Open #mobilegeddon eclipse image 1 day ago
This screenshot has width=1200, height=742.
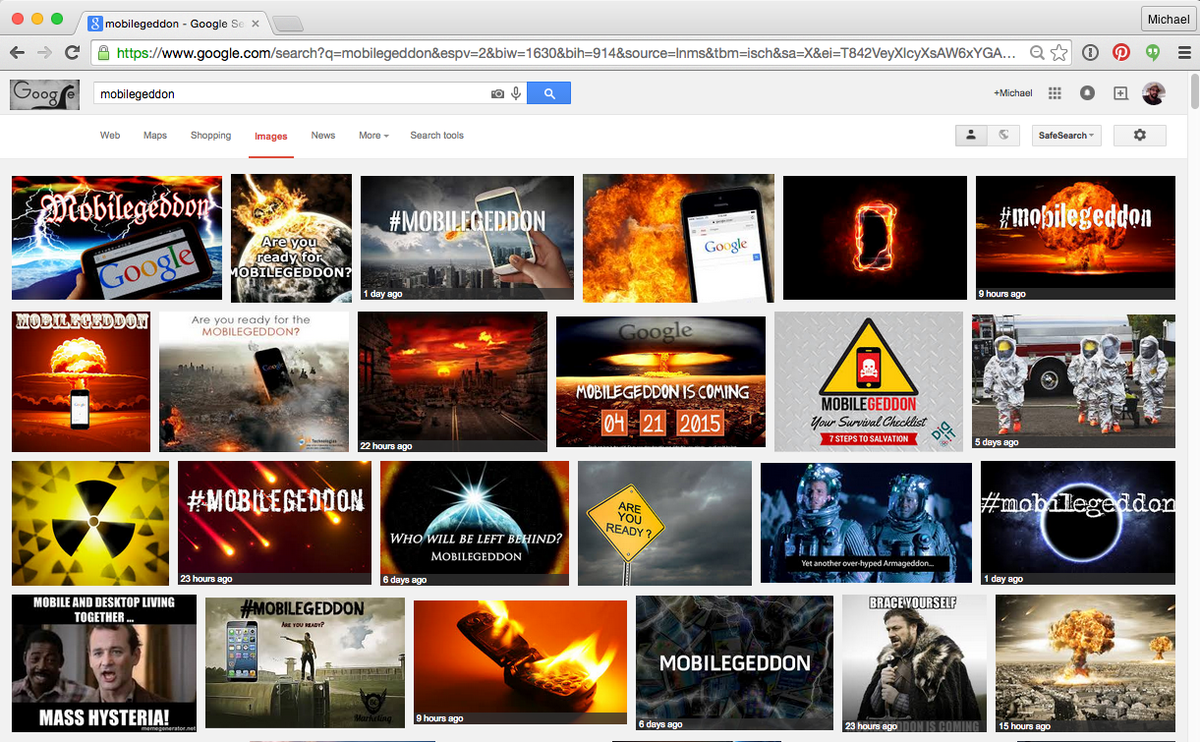(x=1078, y=523)
